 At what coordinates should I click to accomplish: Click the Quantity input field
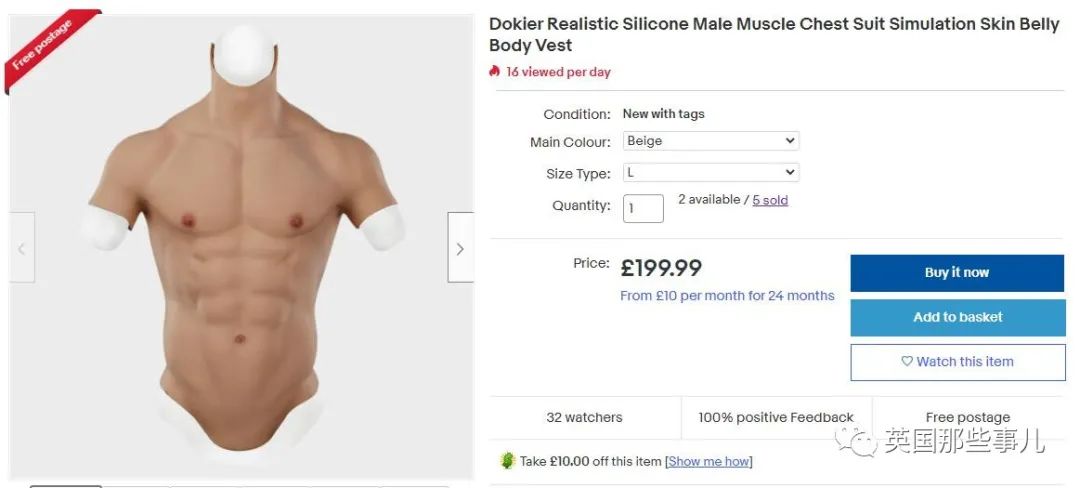pyautogui.click(x=643, y=208)
